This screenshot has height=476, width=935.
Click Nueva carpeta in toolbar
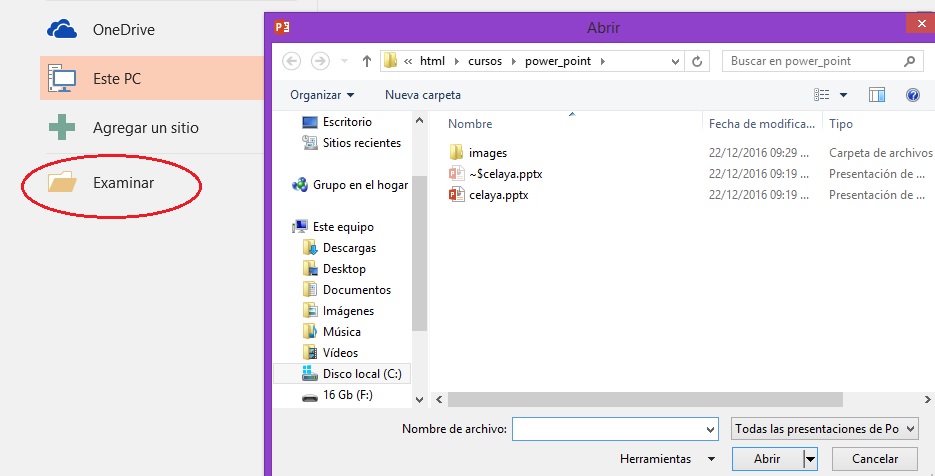(422, 95)
